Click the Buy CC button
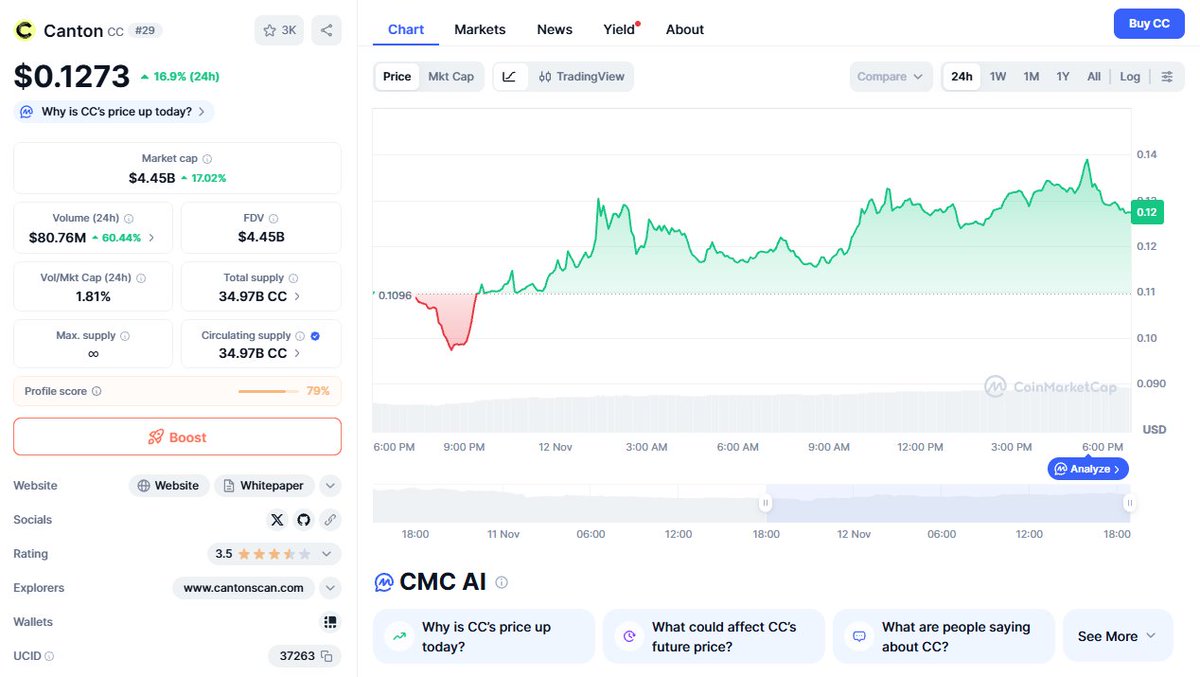Screen dimensions: 1200x677 coord(1149,24)
